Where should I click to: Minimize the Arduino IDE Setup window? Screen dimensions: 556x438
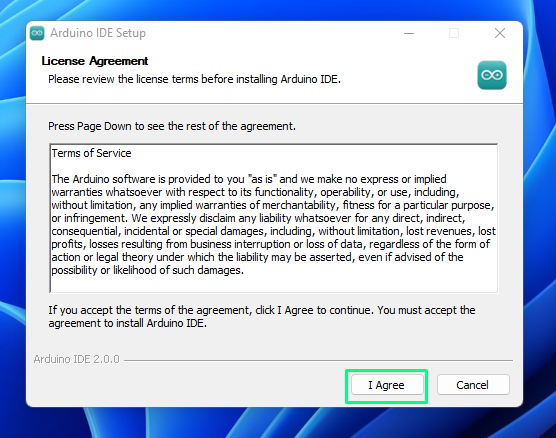click(409, 33)
